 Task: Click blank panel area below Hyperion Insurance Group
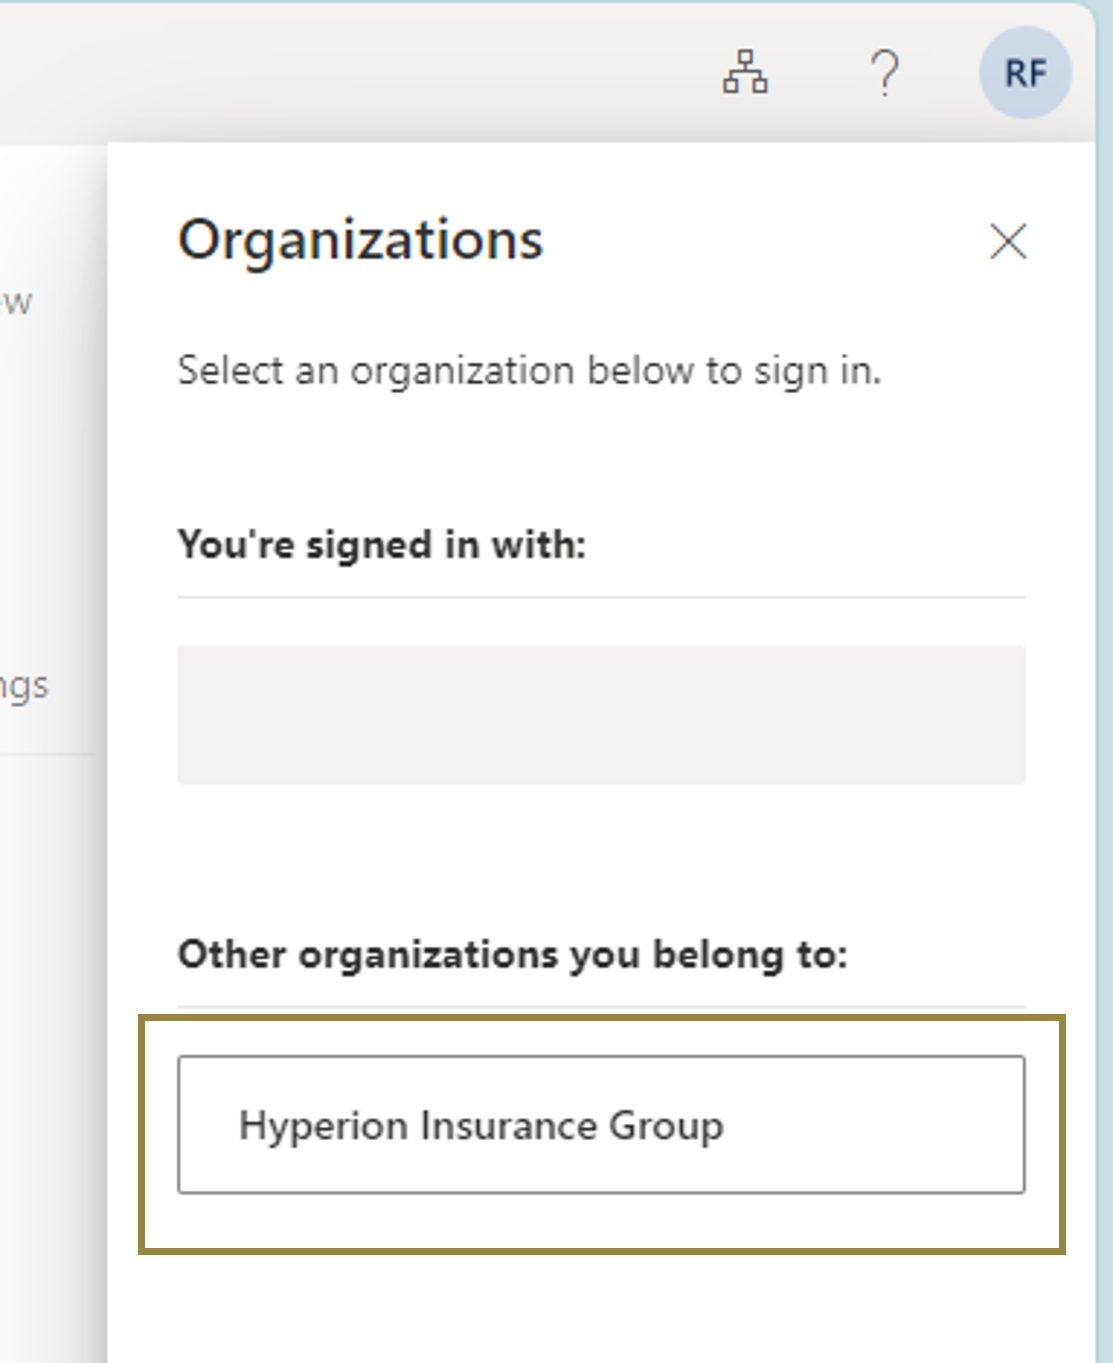coord(601,1310)
